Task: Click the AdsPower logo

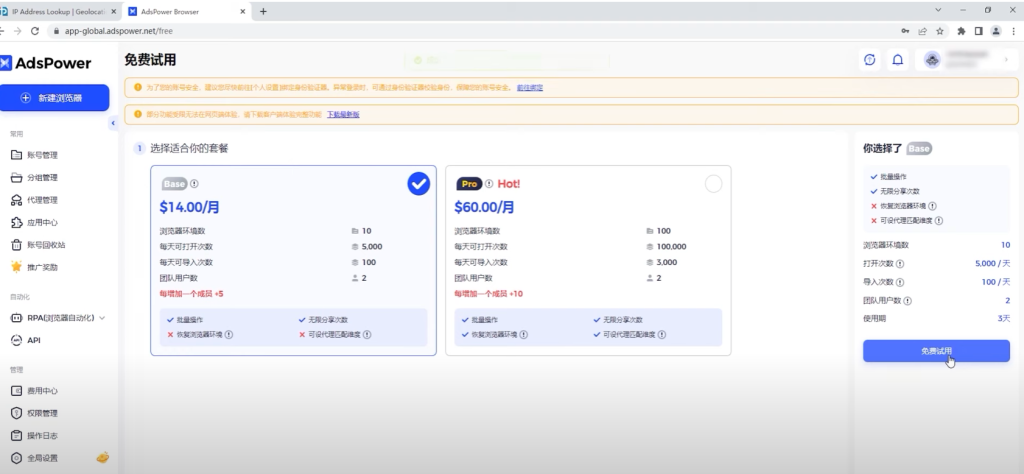Action: point(46,63)
